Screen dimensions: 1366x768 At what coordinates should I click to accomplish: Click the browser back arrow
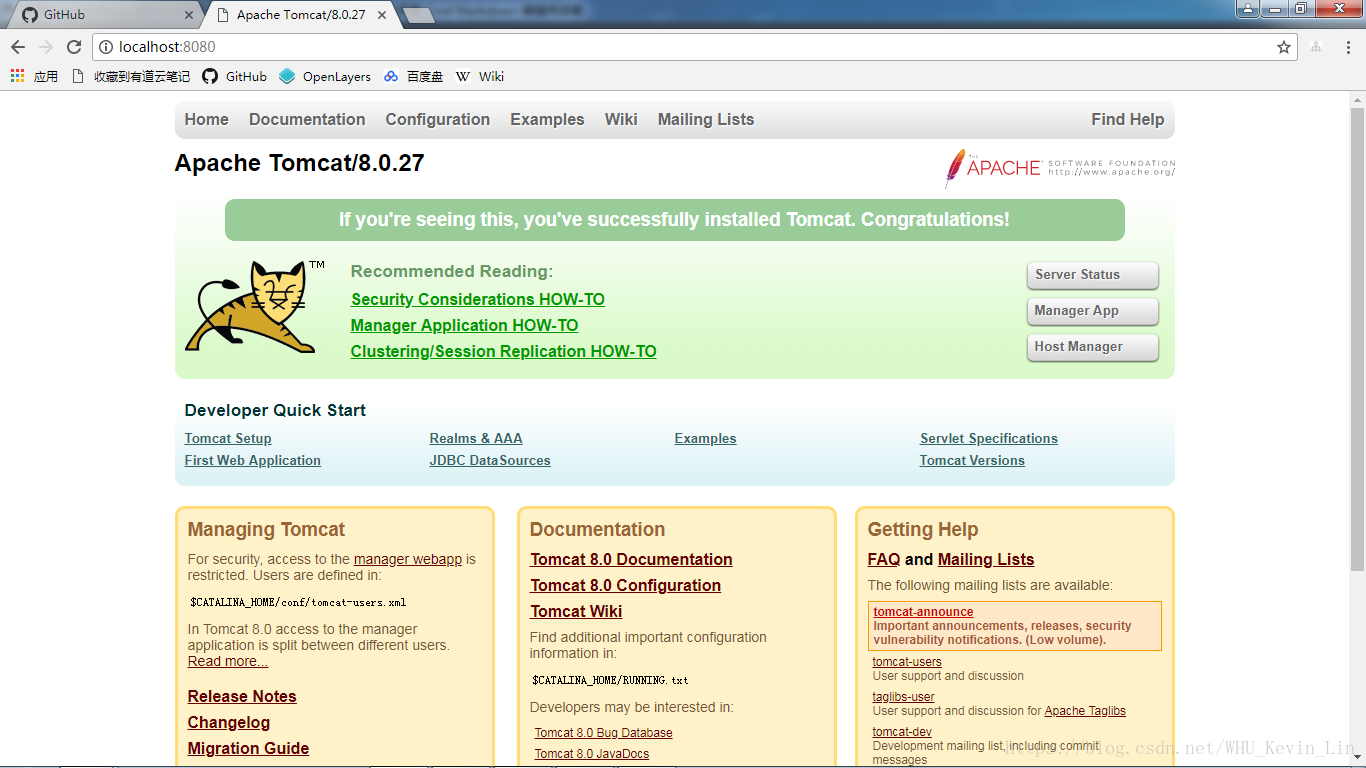point(18,47)
